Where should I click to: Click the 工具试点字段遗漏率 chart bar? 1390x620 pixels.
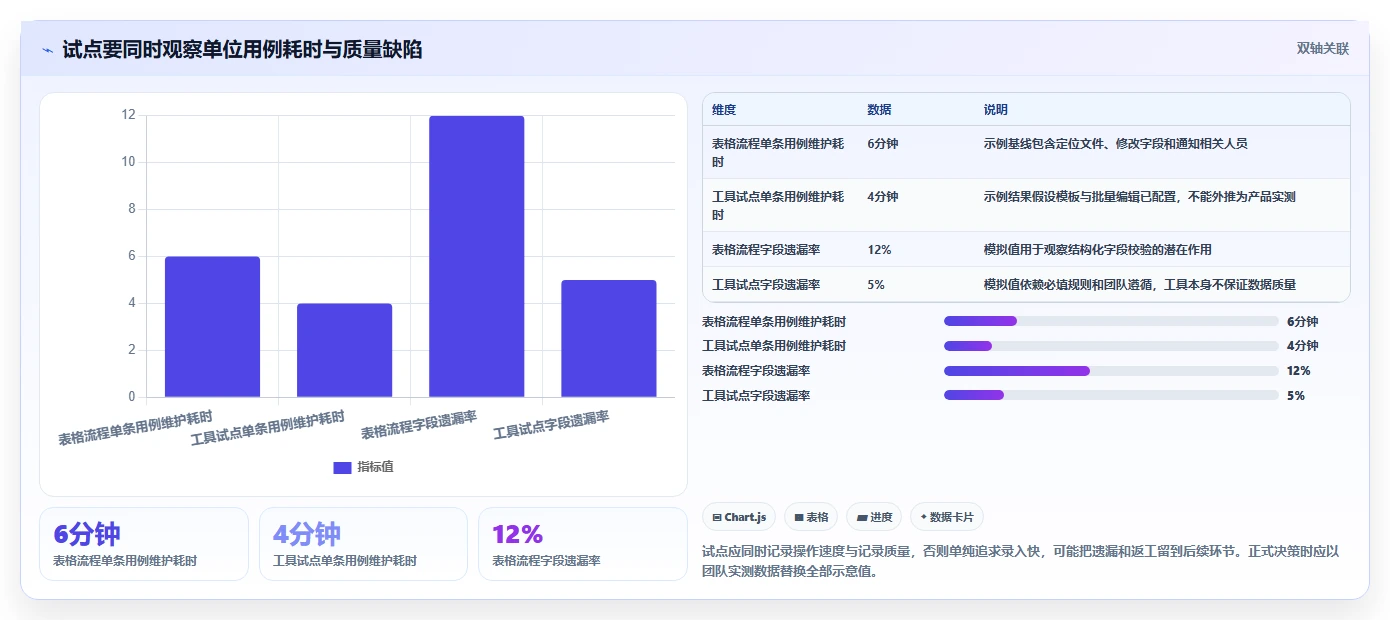click(608, 339)
